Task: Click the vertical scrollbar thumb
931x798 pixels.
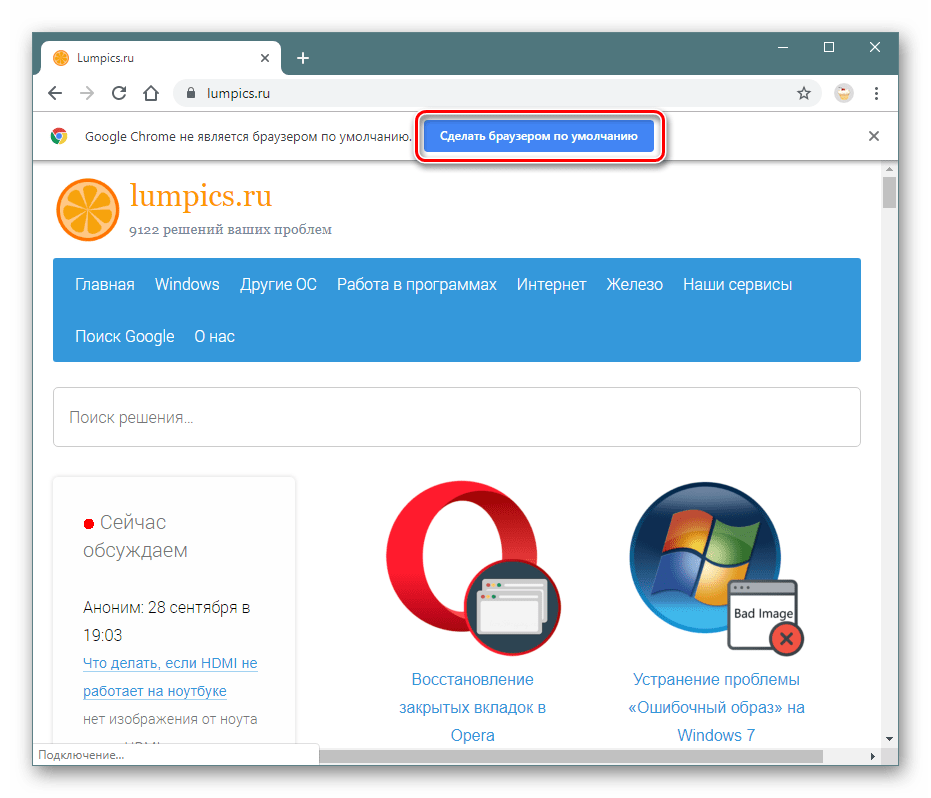Action: coord(889,192)
